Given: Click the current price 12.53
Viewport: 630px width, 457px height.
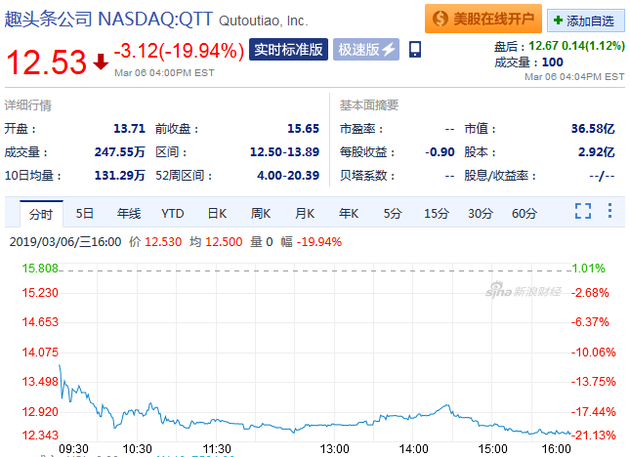Looking at the screenshot, I should pyautogui.click(x=46, y=62).
